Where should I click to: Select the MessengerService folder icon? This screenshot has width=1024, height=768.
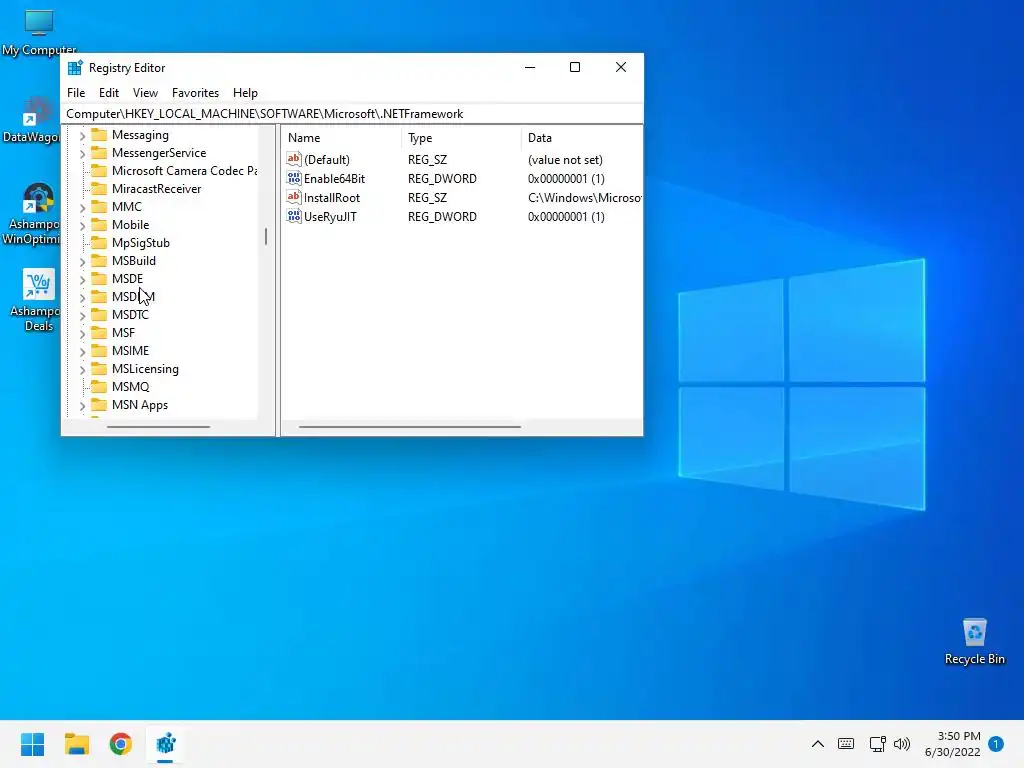(99, 153)
